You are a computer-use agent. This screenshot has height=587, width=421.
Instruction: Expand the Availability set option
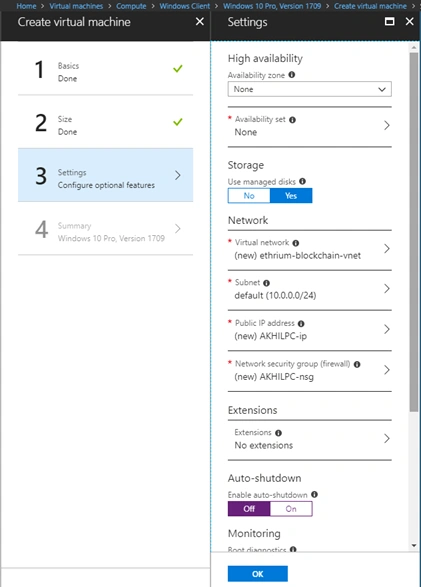tap(309, 126)
